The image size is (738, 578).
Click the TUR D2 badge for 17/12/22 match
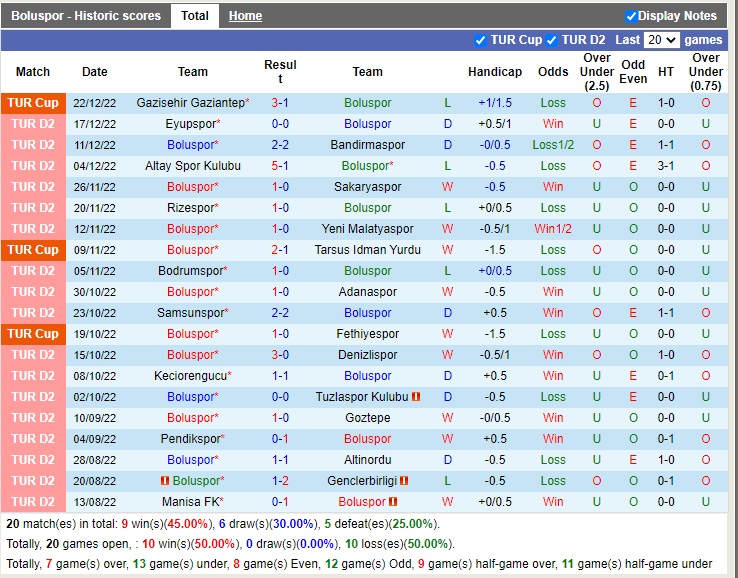click(x=33, y=124)
